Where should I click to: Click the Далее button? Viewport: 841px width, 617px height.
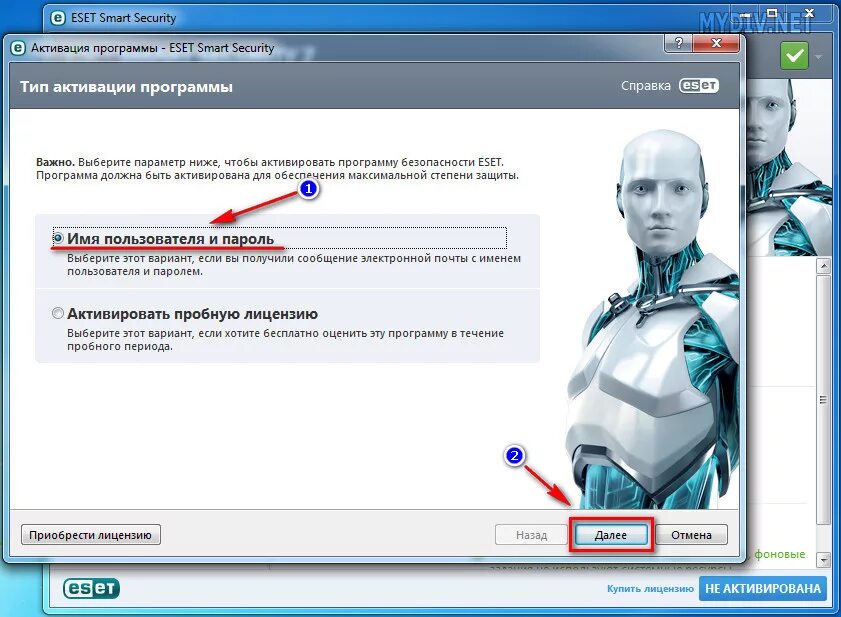tap(611, 535)
